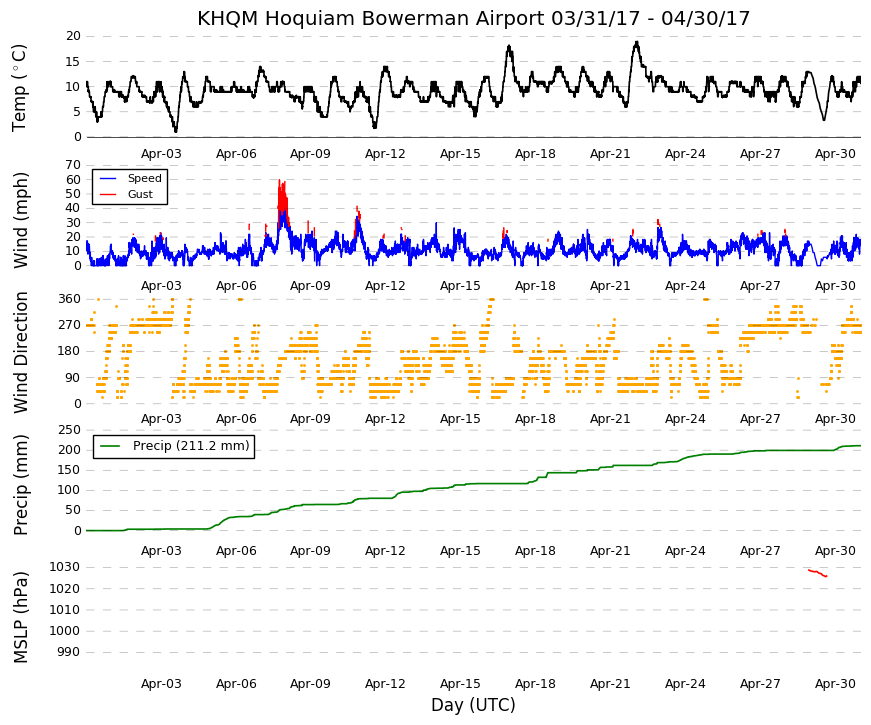Click the Precip (mm) axis label
The image size is (871, 725).
click(19, 484)
